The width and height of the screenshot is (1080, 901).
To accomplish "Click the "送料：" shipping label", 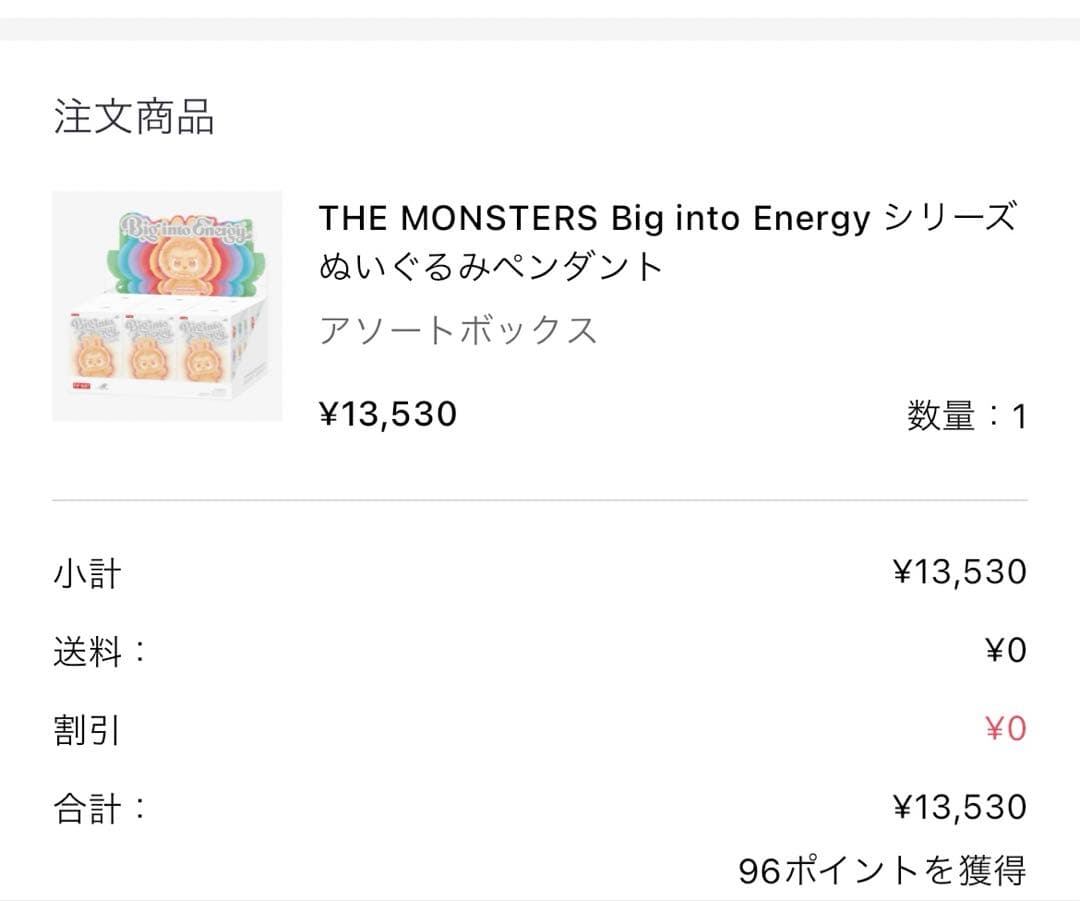I will pyautogui.click(x=100, y=652).
